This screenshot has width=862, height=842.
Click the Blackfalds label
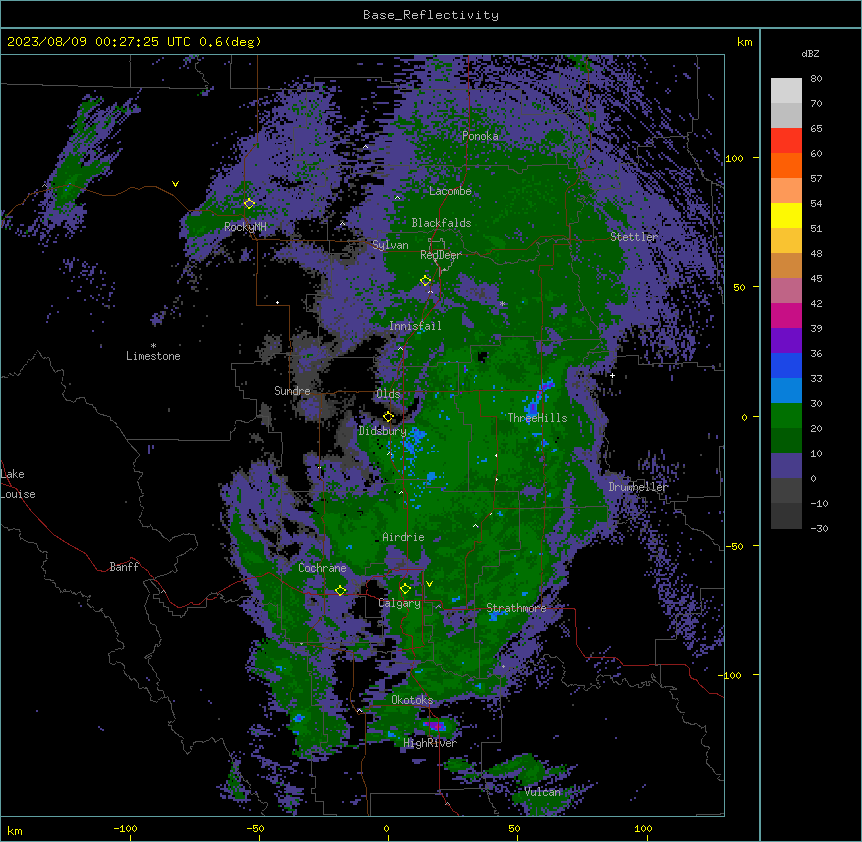[441, 223]
